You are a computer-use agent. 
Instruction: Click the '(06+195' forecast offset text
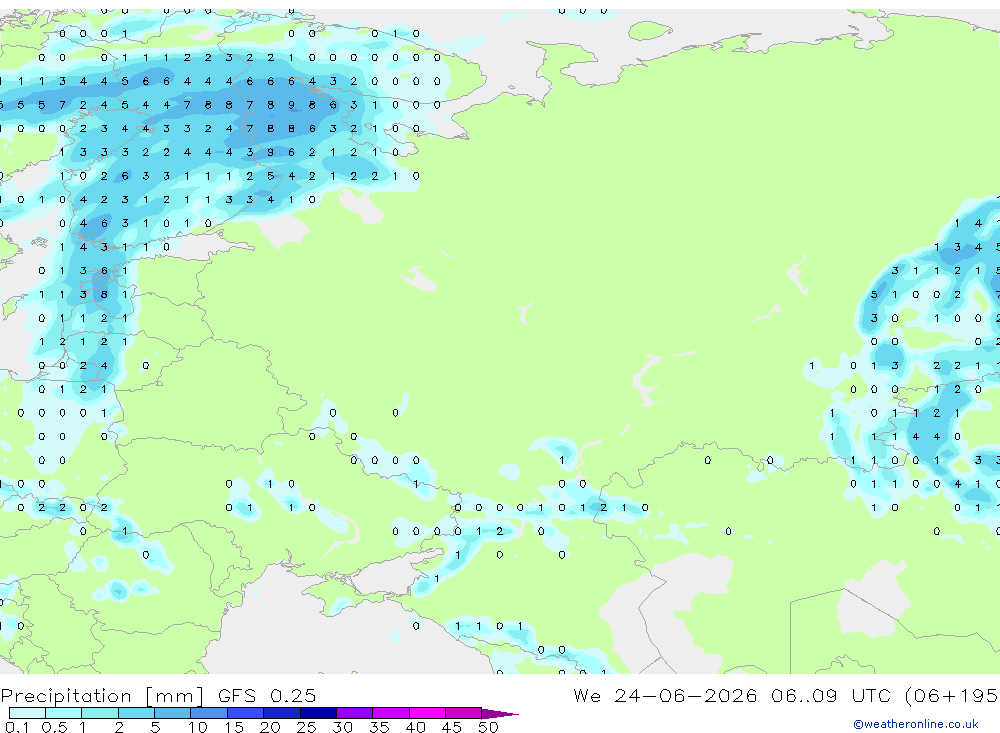952,696
